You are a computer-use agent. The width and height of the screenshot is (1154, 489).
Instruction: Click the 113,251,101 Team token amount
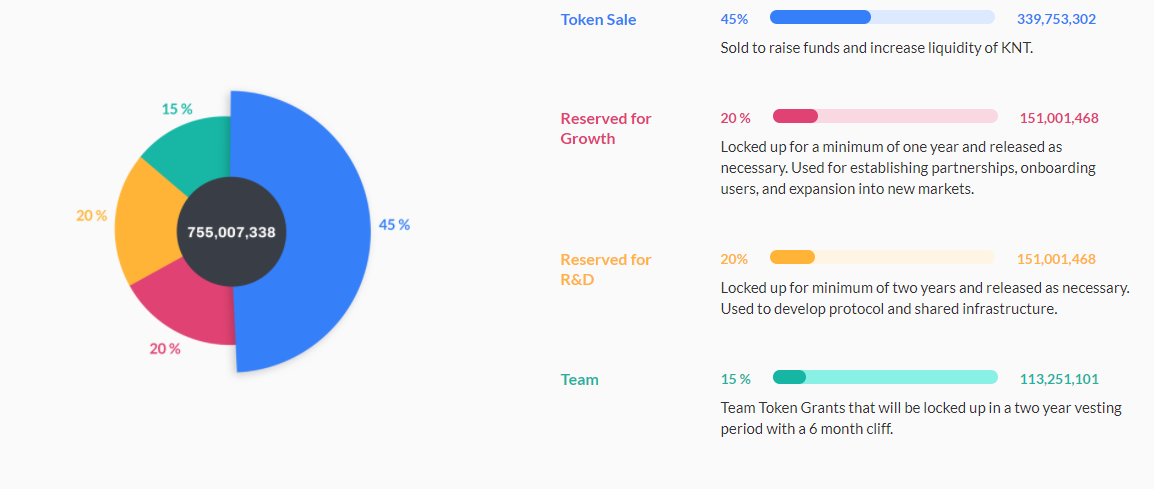[1059, 379]
